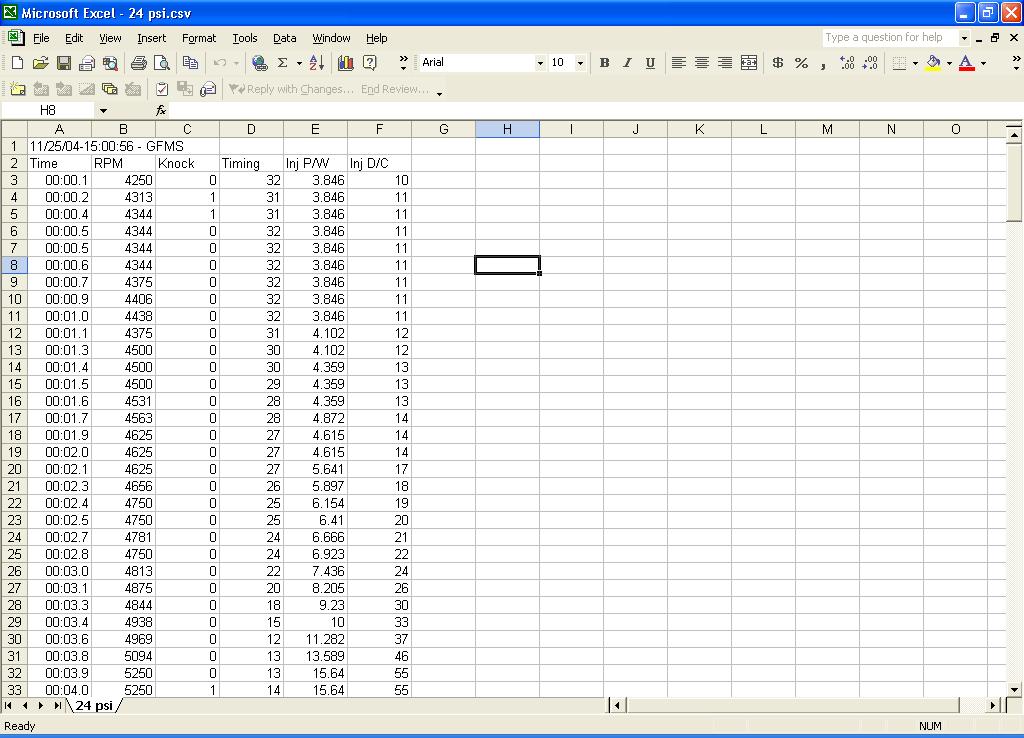
Task: Select the cell with value 13.589
Action: (x=315, y=656)
